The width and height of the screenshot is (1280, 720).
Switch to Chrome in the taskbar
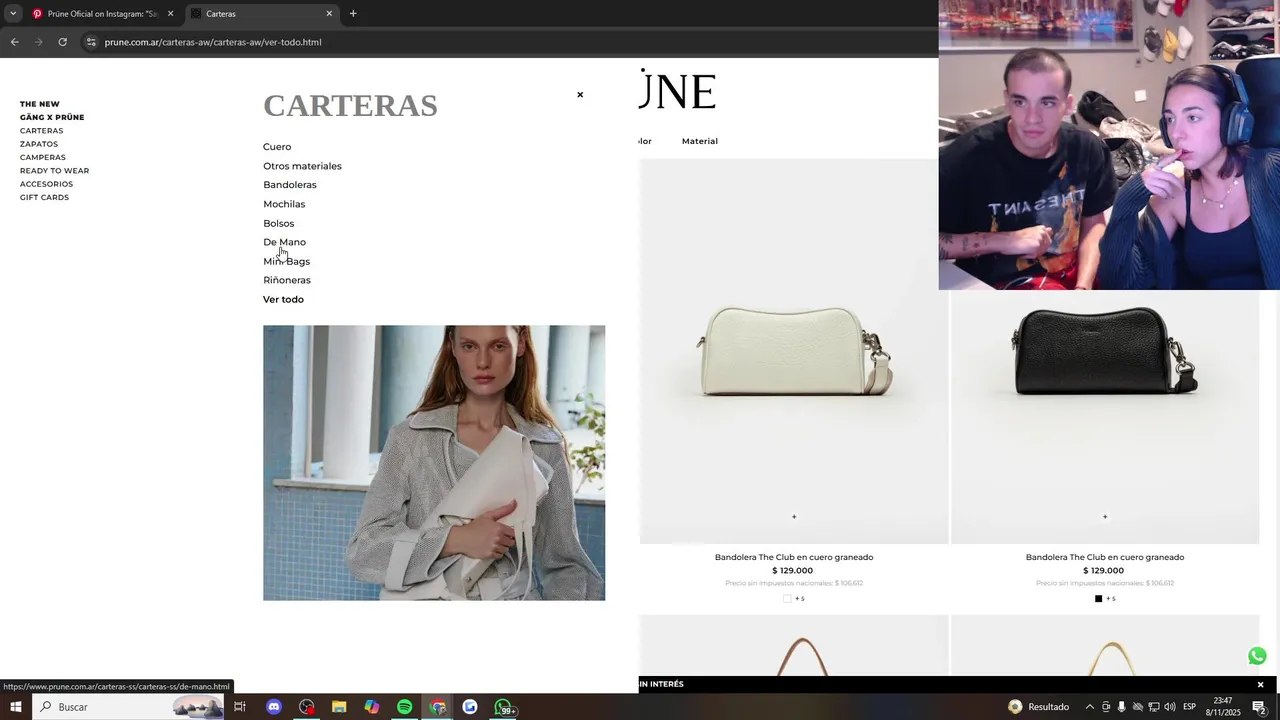(x=437, y=707)
